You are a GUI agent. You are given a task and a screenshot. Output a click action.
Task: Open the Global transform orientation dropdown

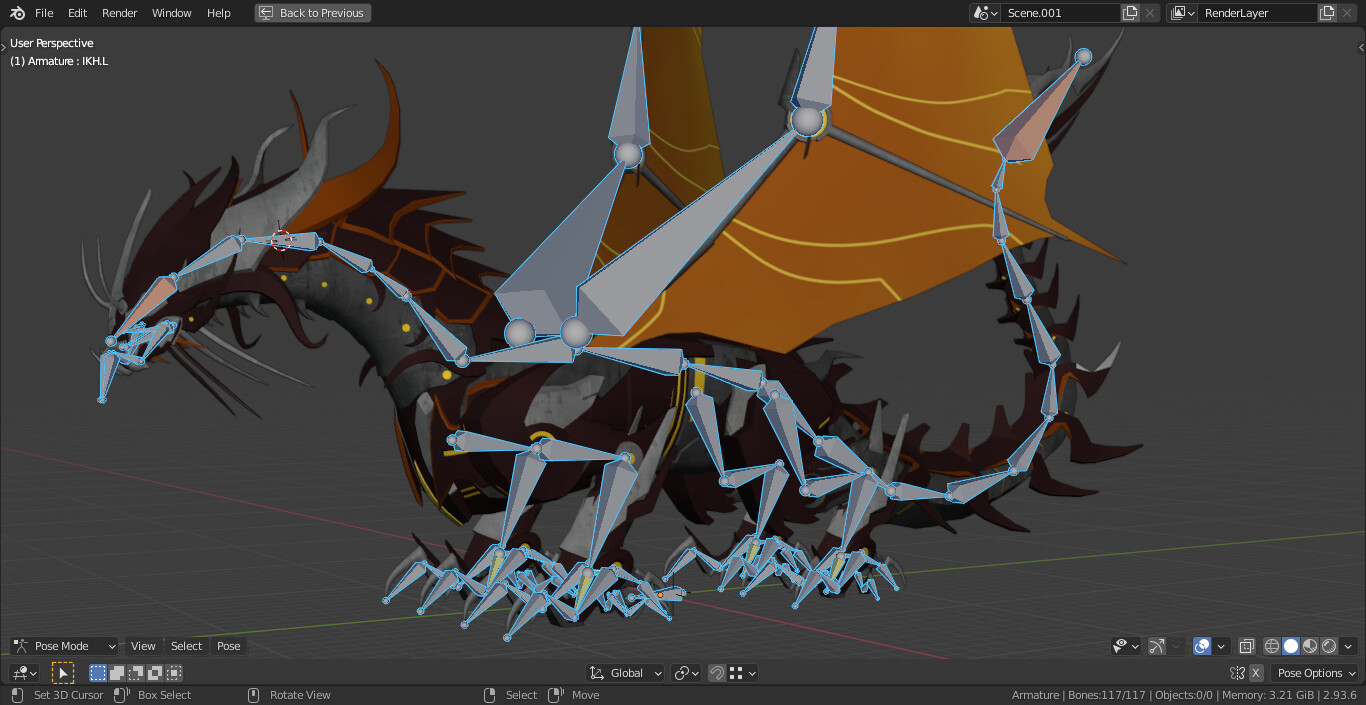pyautogui.click(x=625, y=672)
